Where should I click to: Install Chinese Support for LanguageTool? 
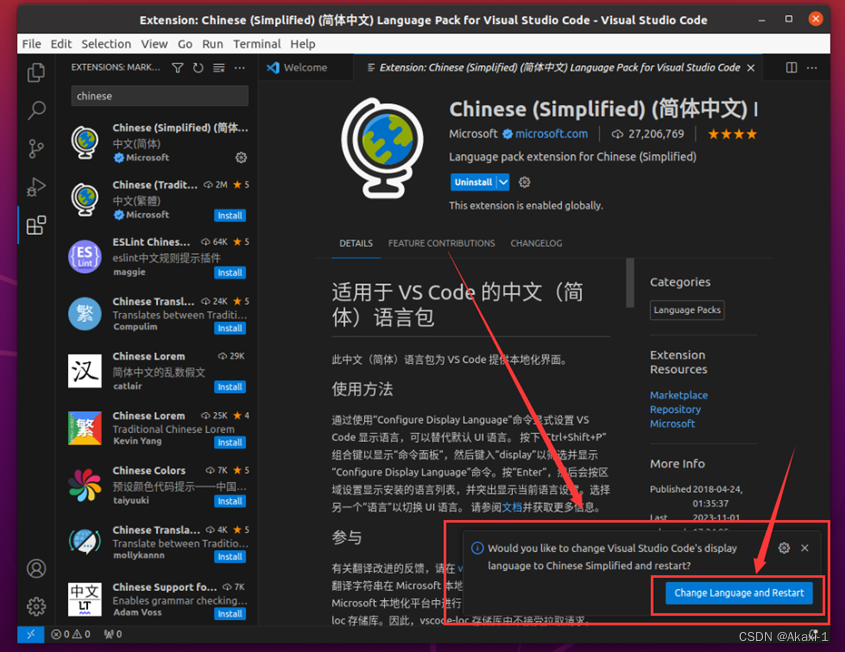[230, 614]
